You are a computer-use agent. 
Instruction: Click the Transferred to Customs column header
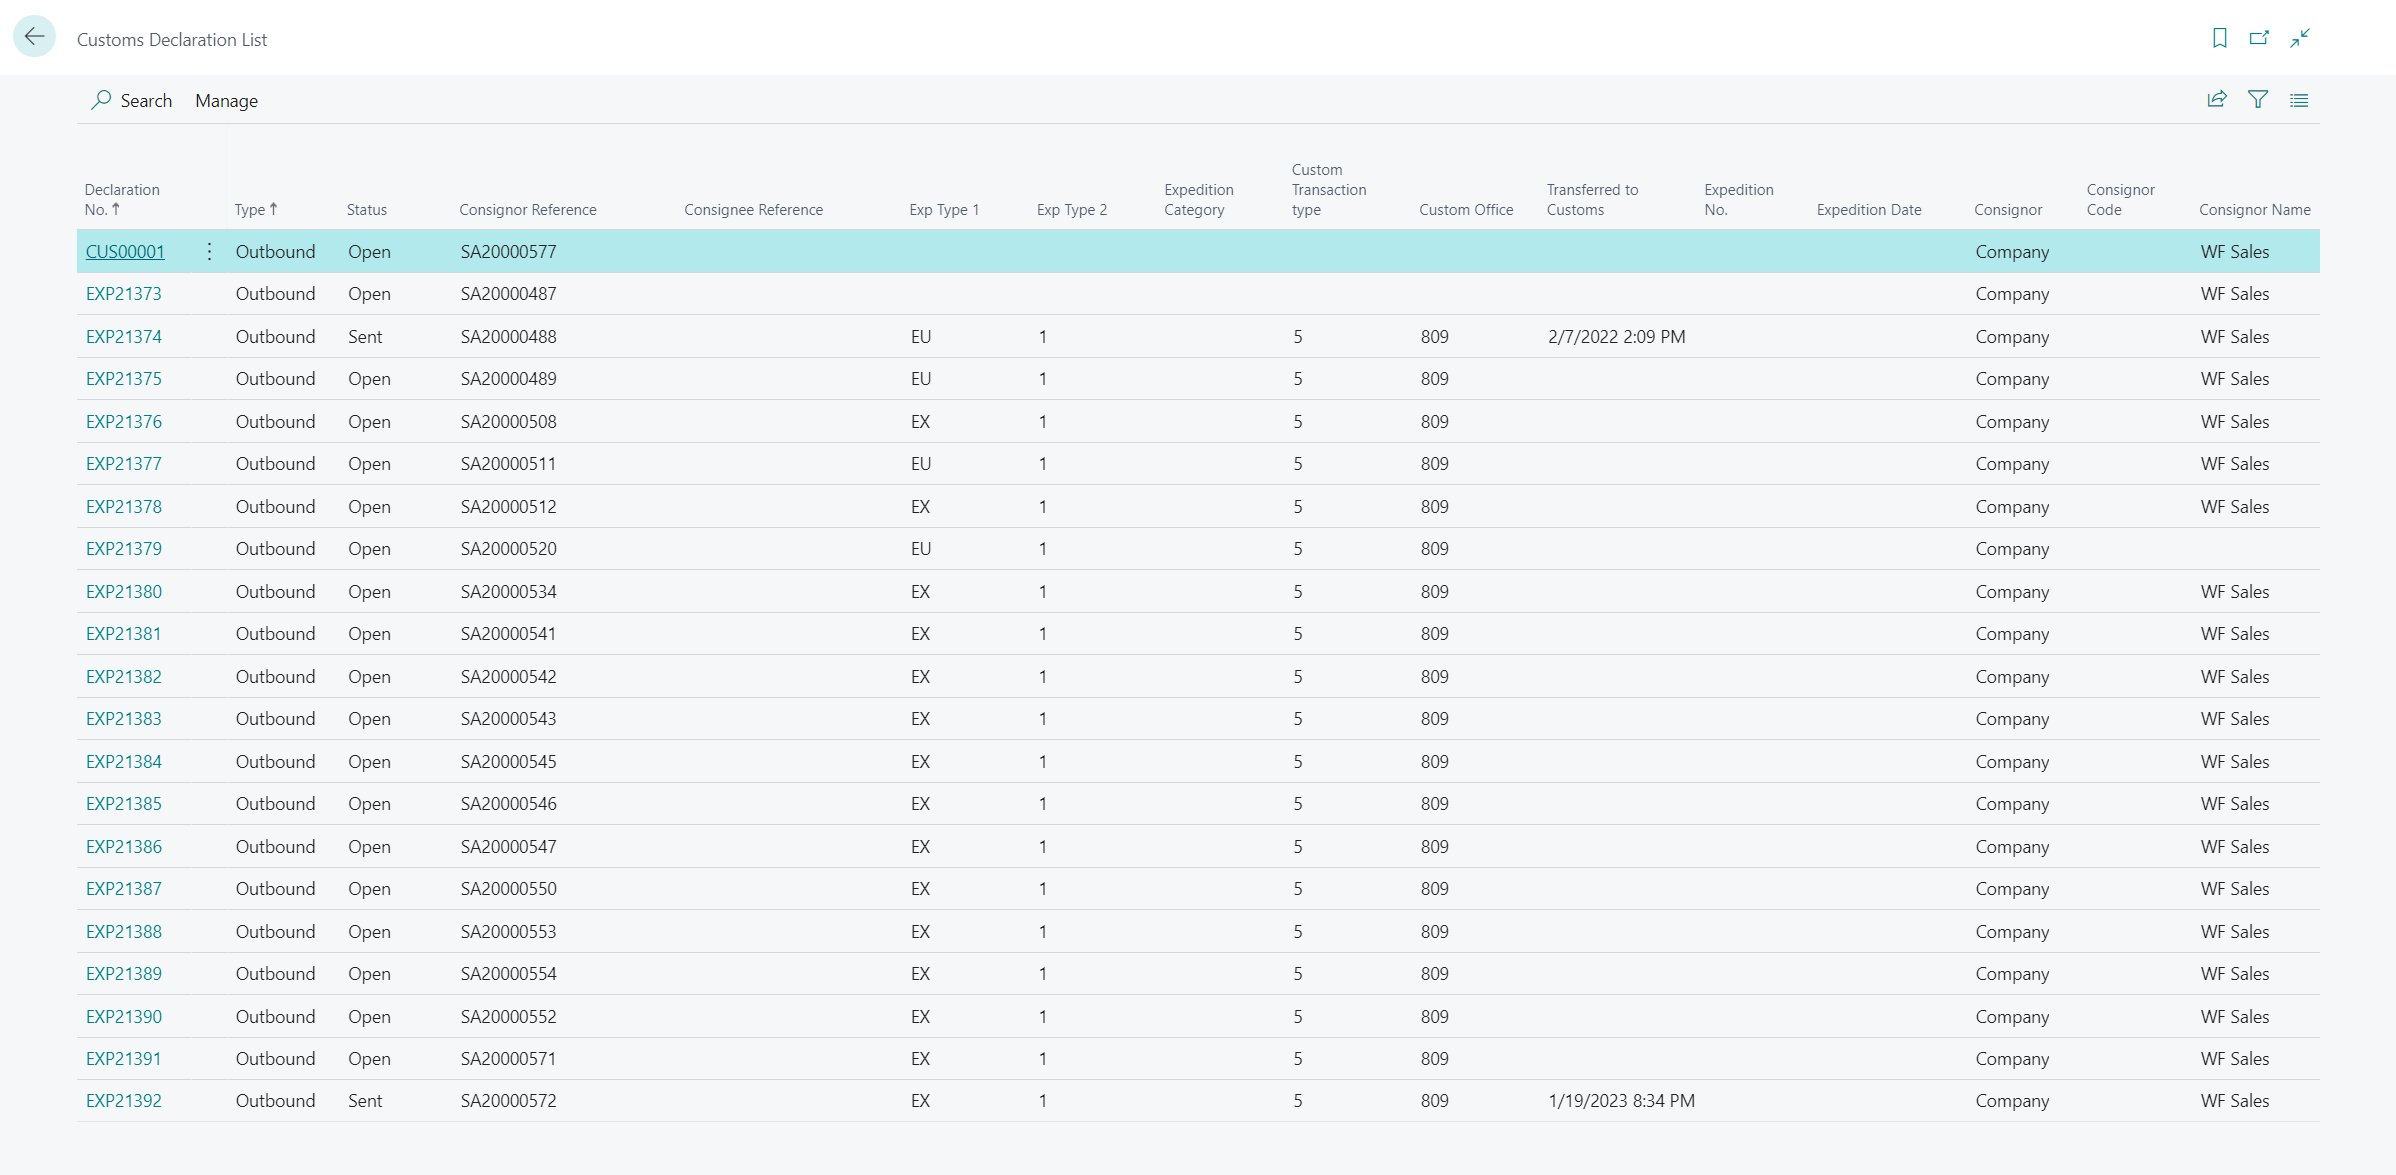coord(1591,199)
